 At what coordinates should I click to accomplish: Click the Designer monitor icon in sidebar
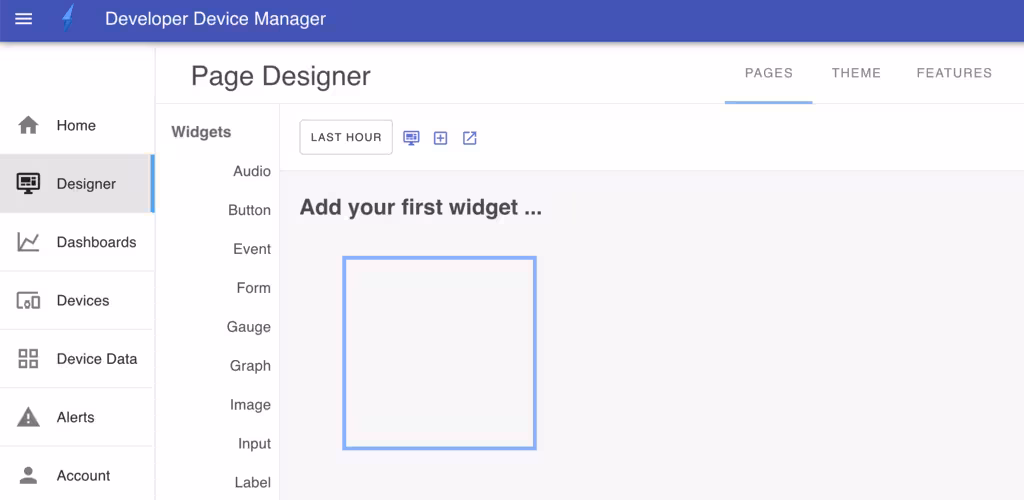28,183
